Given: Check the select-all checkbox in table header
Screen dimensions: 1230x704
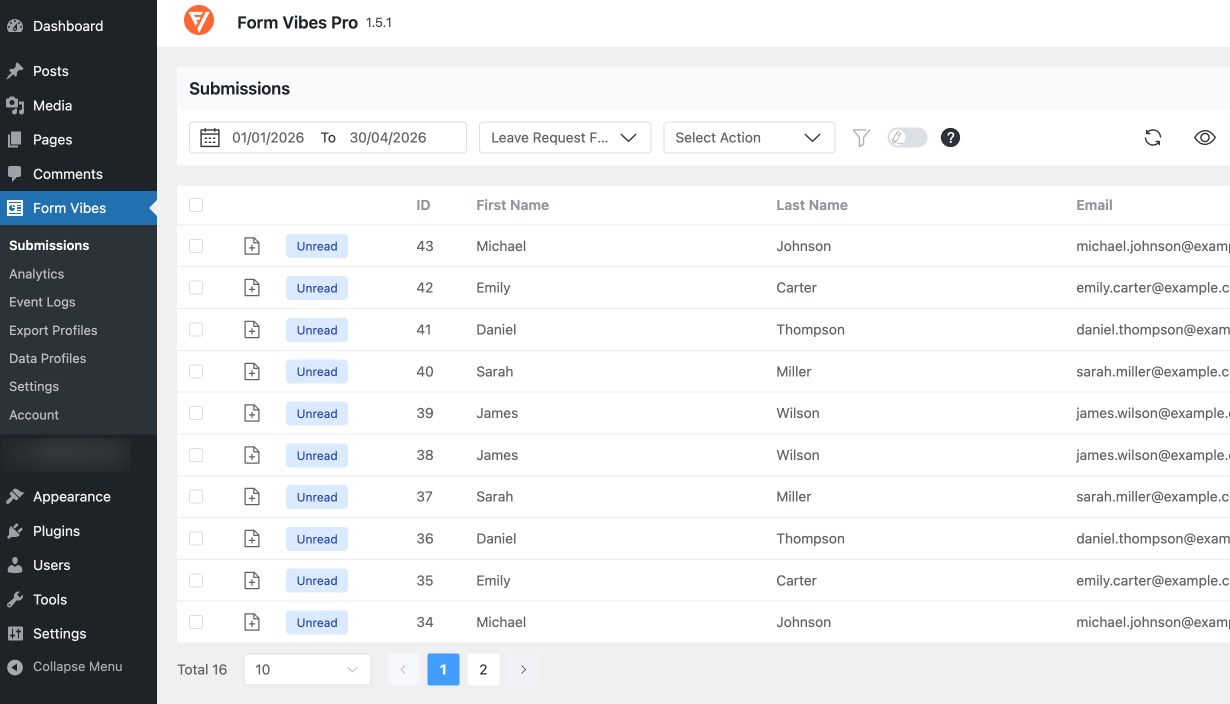Looking at the screenshot, I should 196,205.
